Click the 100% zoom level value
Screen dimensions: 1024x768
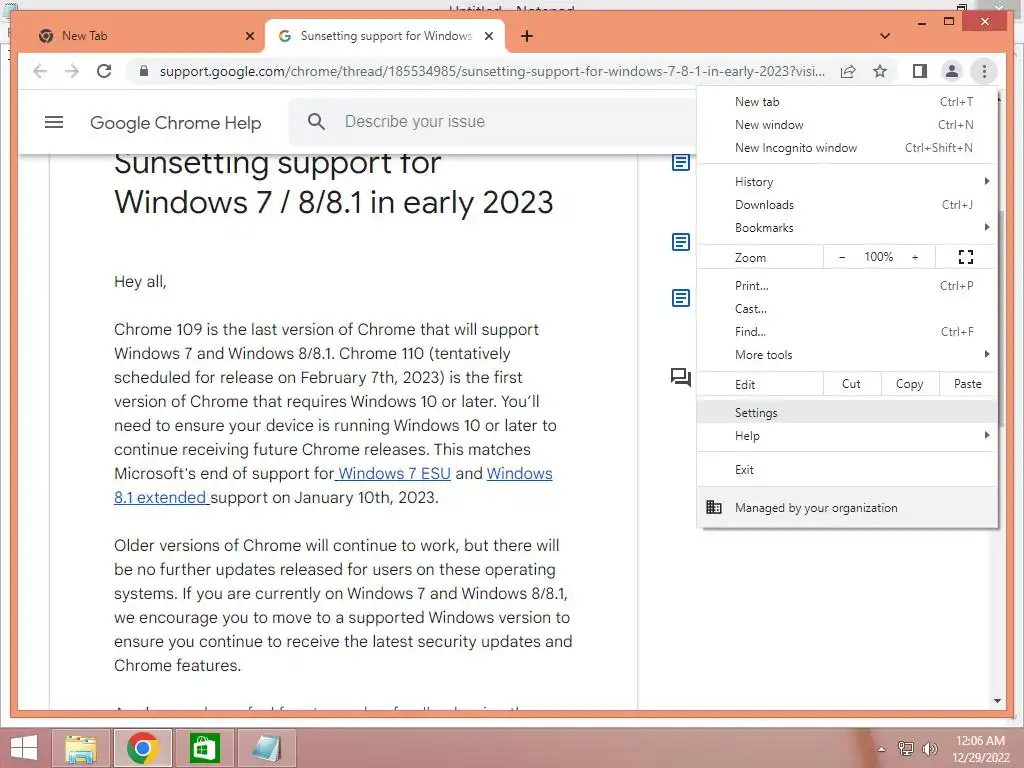click(x=878, y=257)
